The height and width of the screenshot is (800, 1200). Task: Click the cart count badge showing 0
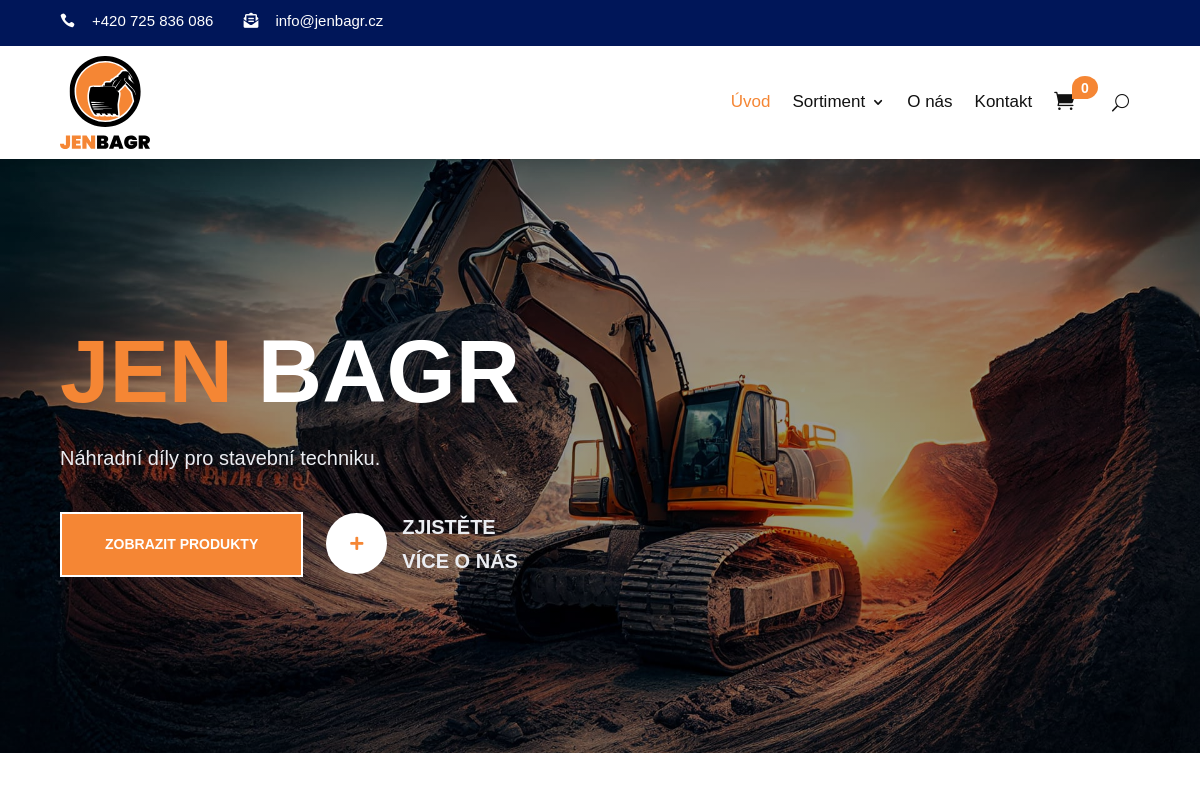(1085, 88)
